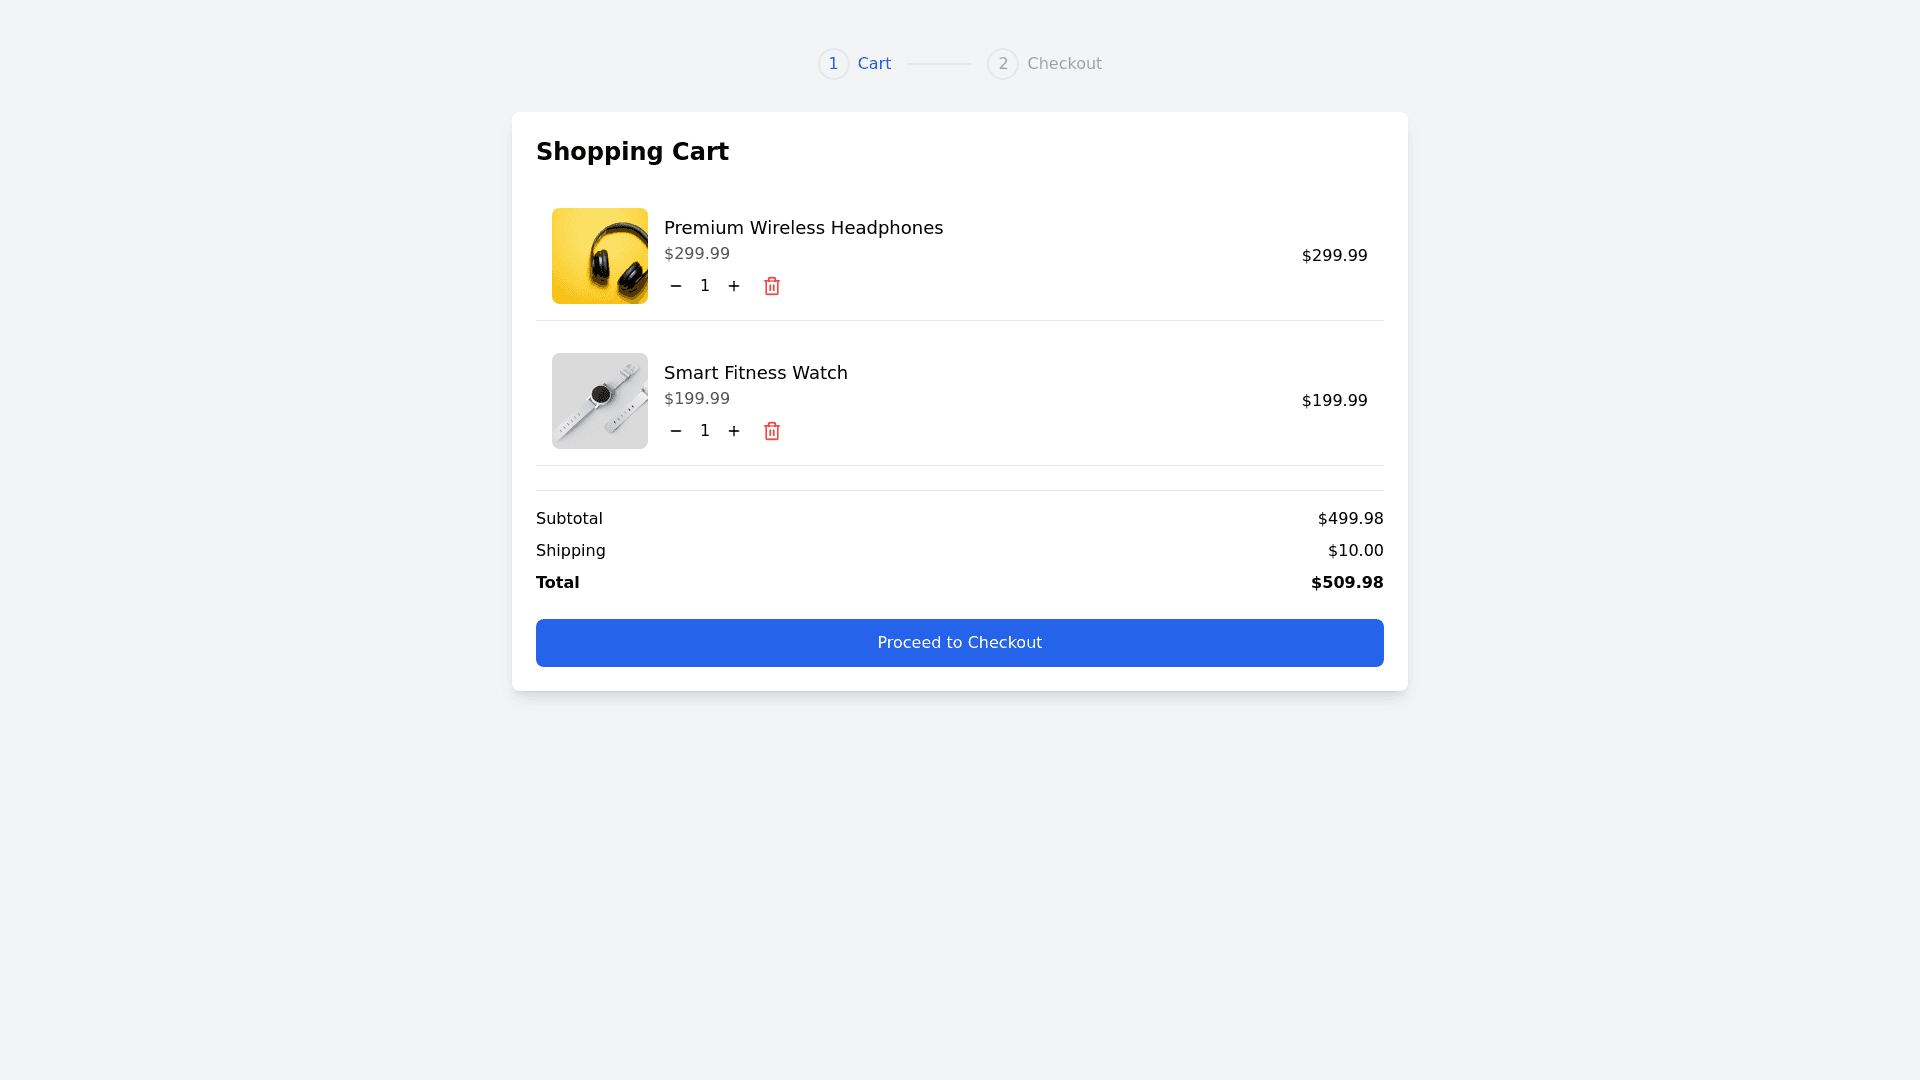
Task: Click the headphones quantity number
Action: tap(705, 286)
